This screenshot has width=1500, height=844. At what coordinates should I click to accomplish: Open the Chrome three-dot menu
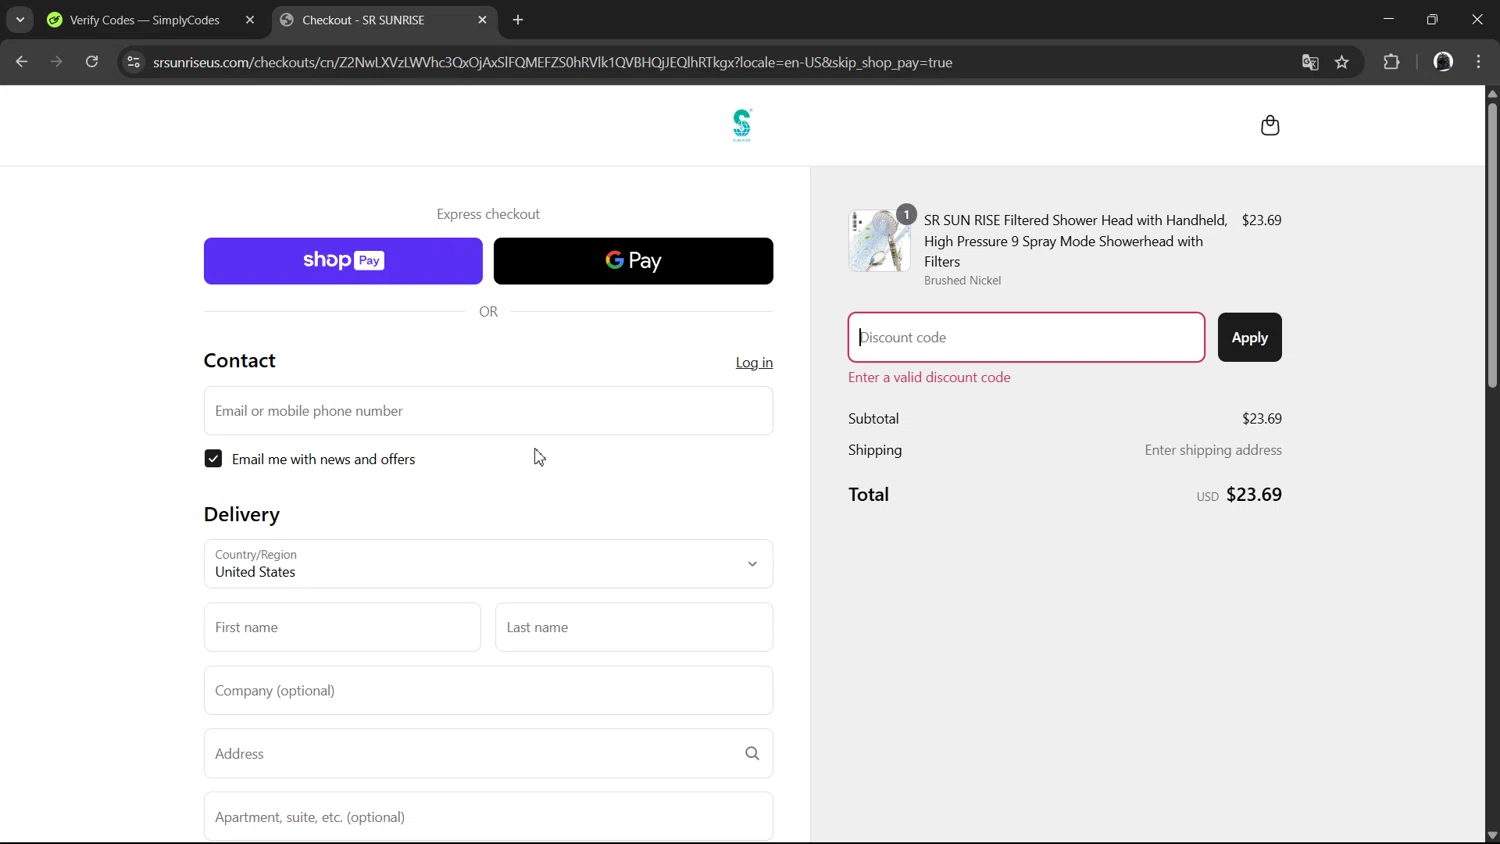(x=1479, y=62)
